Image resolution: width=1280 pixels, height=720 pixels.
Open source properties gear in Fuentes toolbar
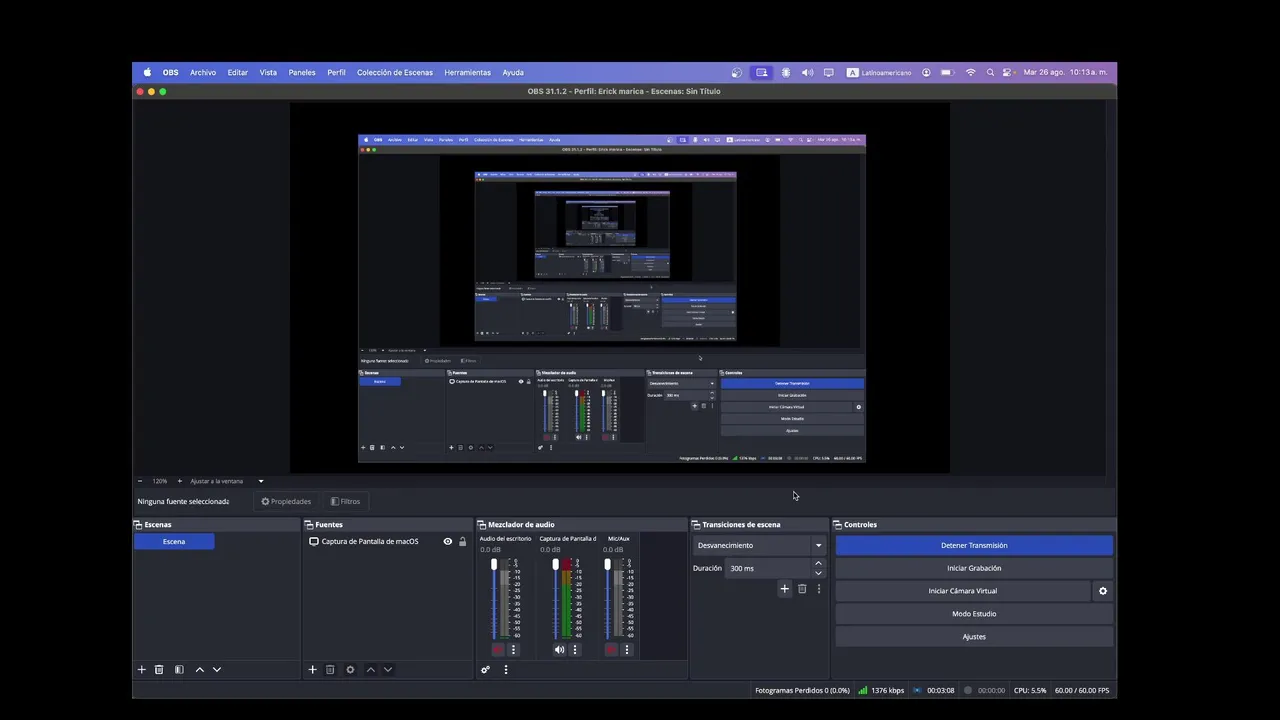(350, 670)
